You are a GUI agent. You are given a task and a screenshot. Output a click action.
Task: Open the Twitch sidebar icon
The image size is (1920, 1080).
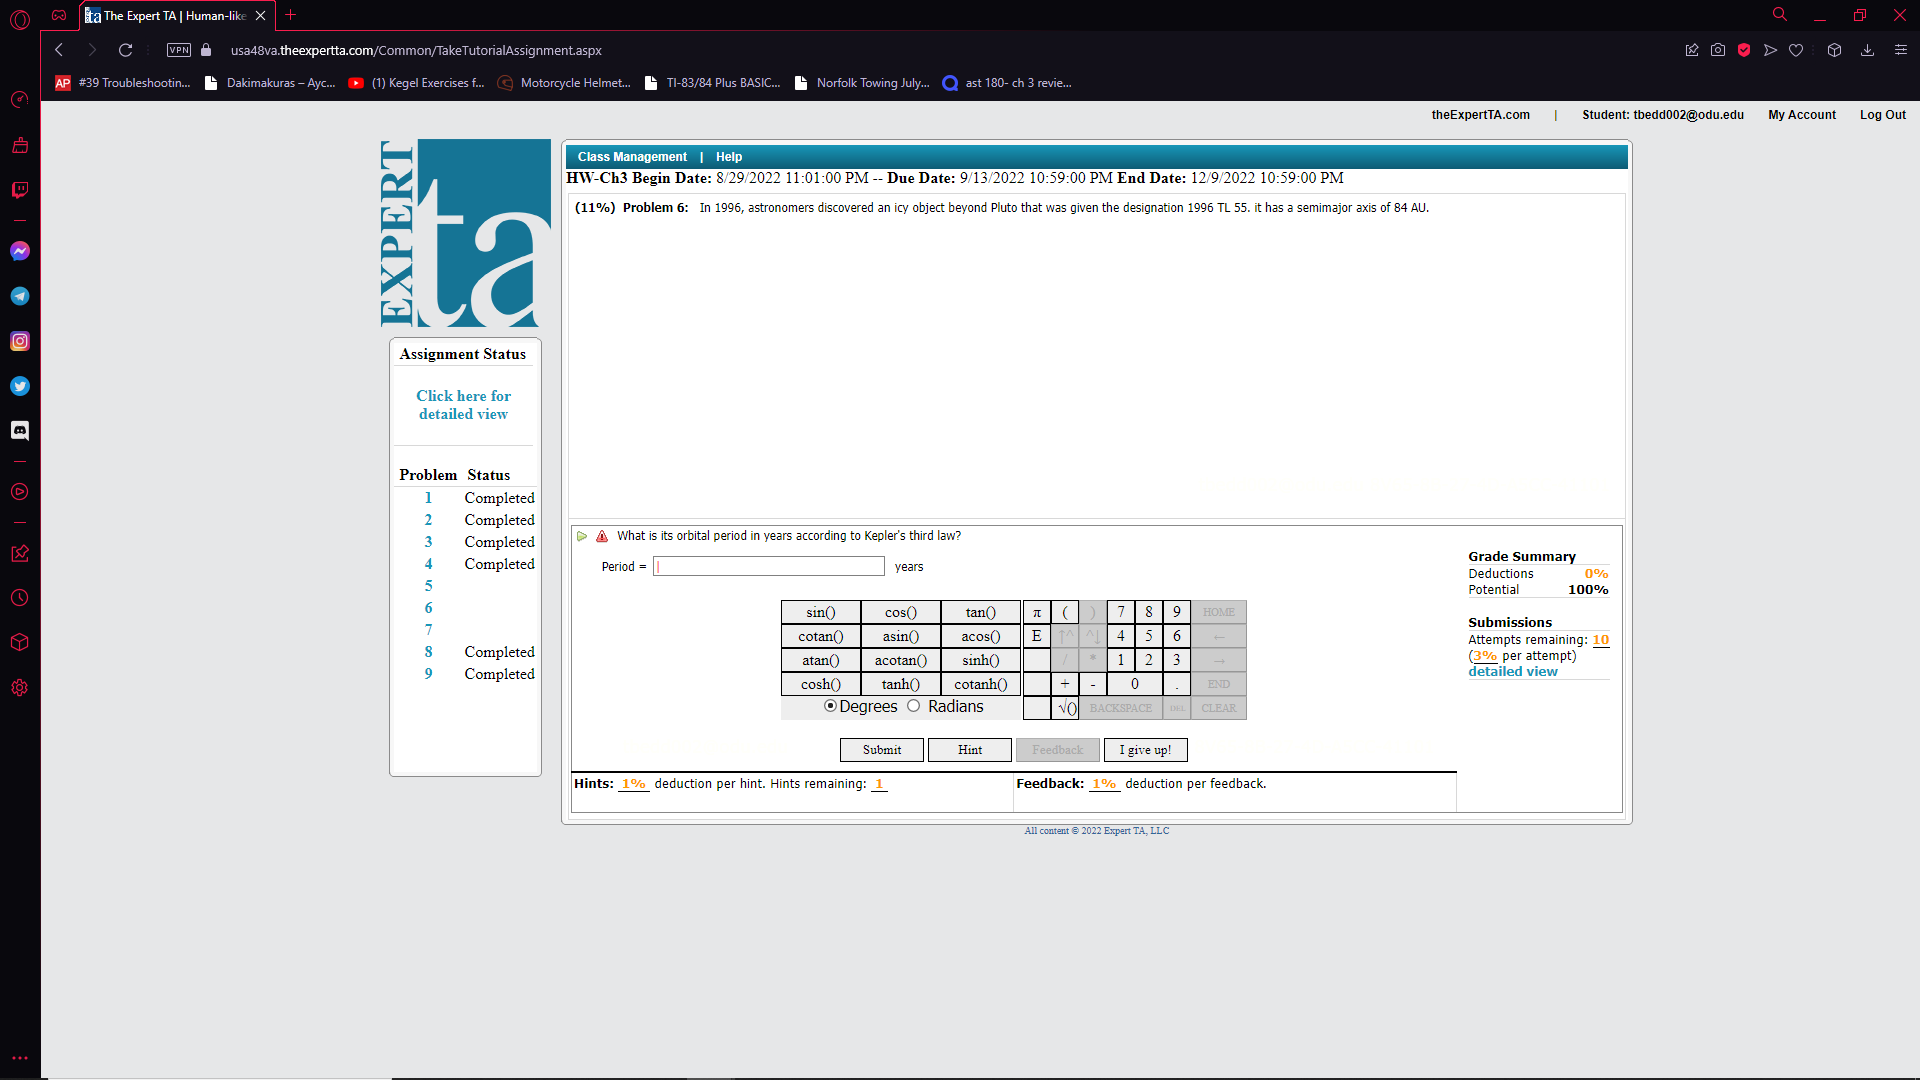(20, 190)
